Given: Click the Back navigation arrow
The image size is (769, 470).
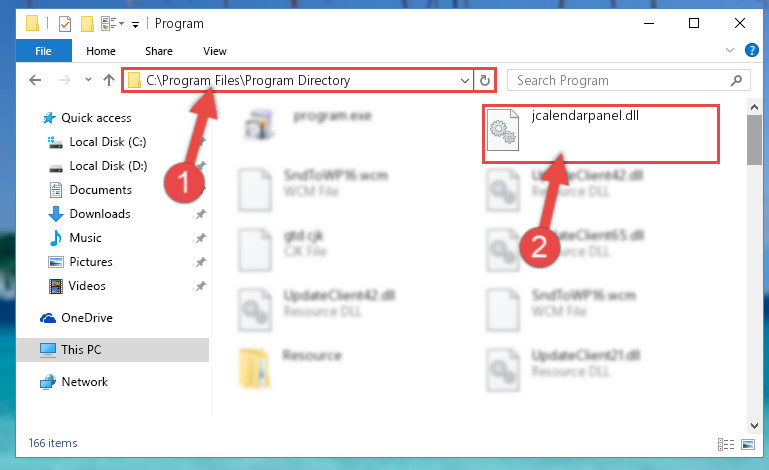Looking at the screenshot, I should 35,80.
